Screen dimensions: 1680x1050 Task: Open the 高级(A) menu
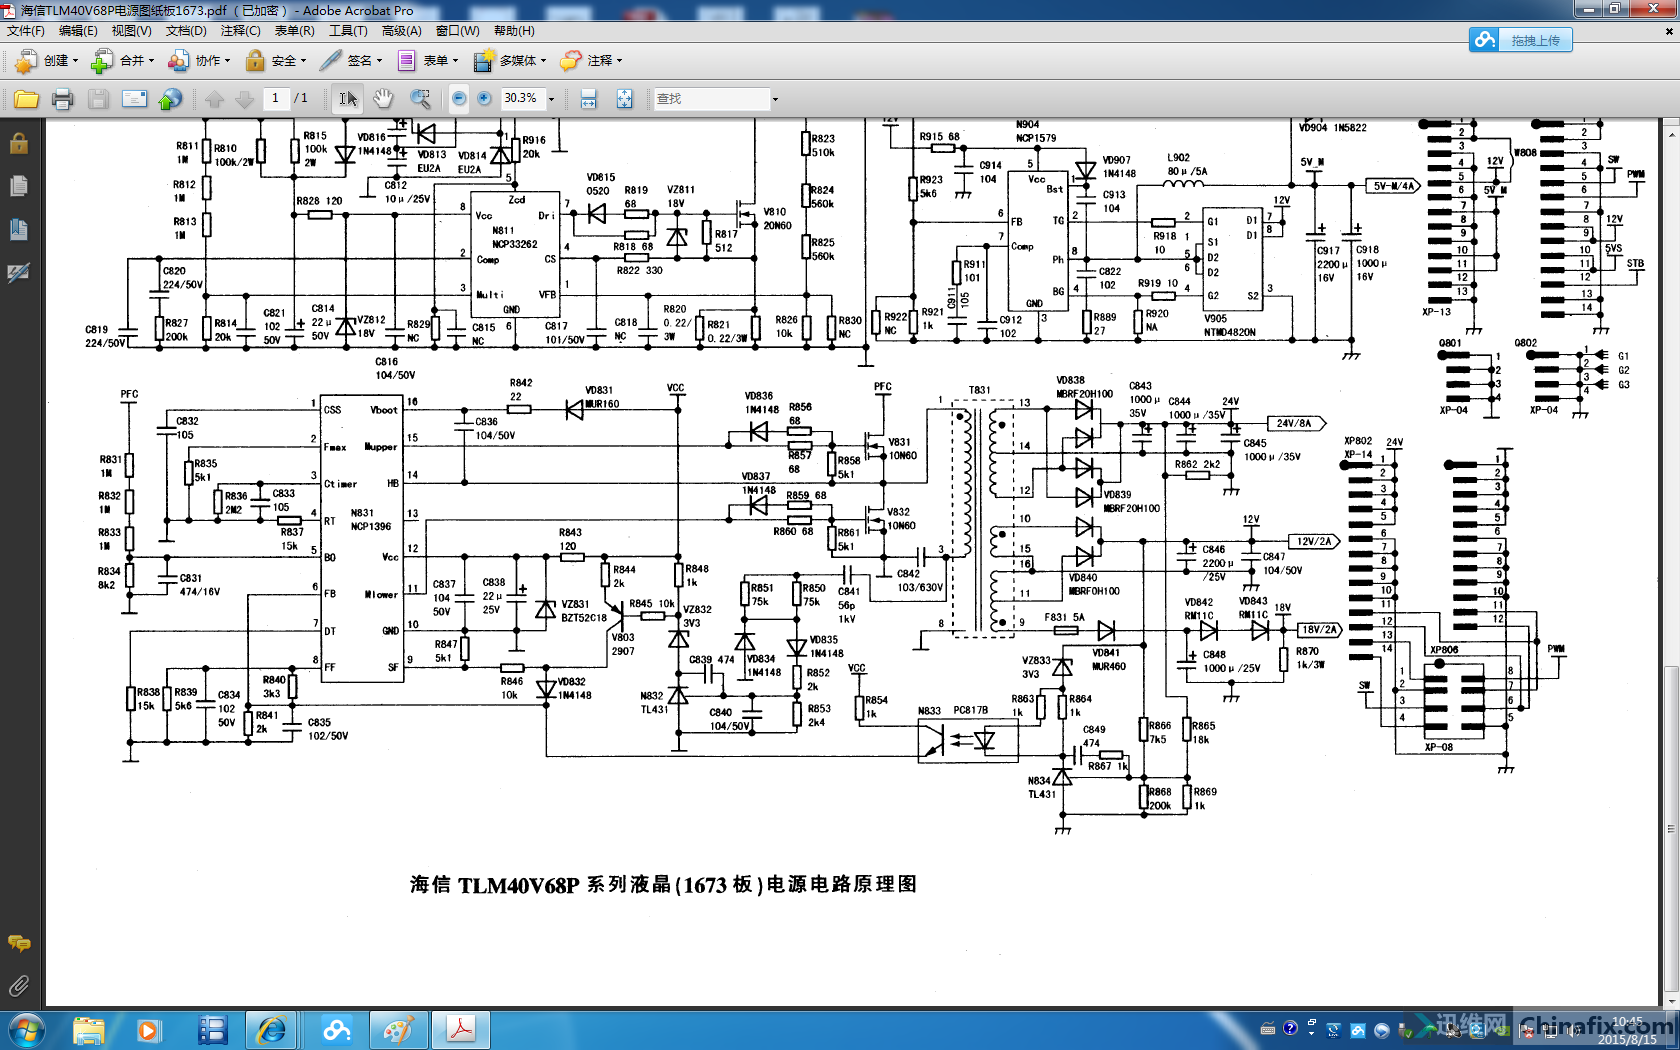point(401,31)
